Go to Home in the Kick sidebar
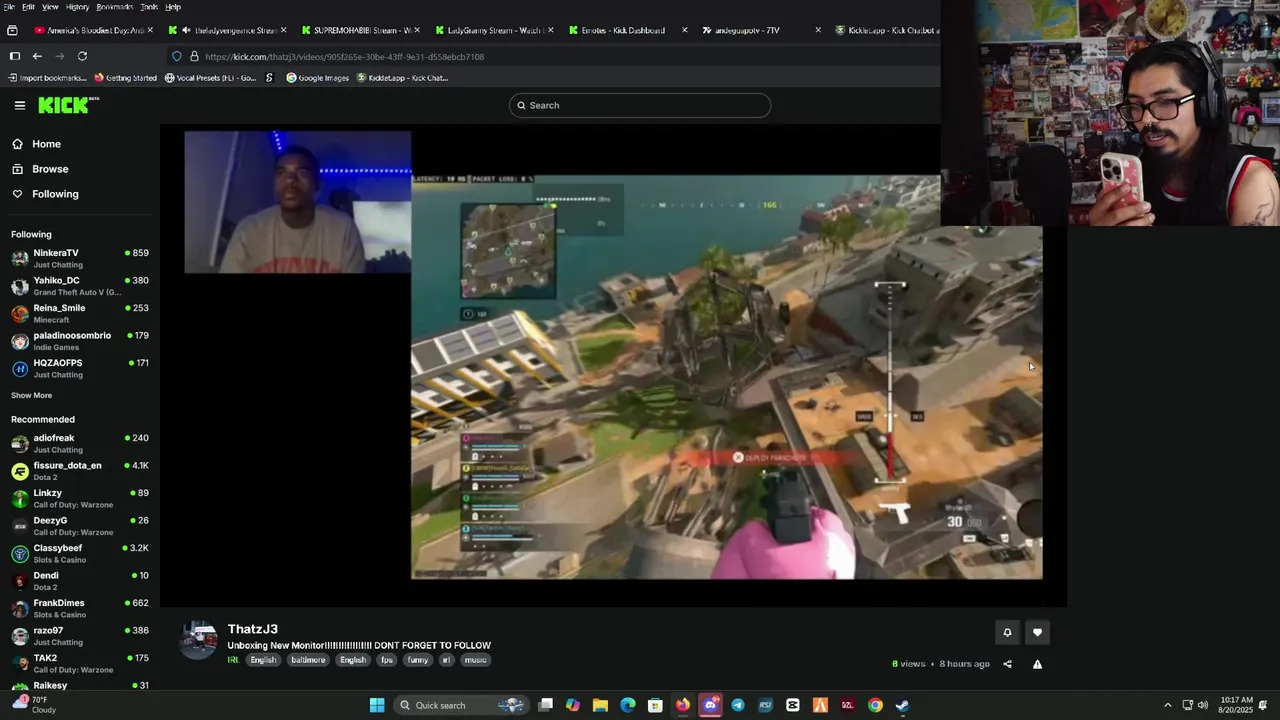 (46, 144)
